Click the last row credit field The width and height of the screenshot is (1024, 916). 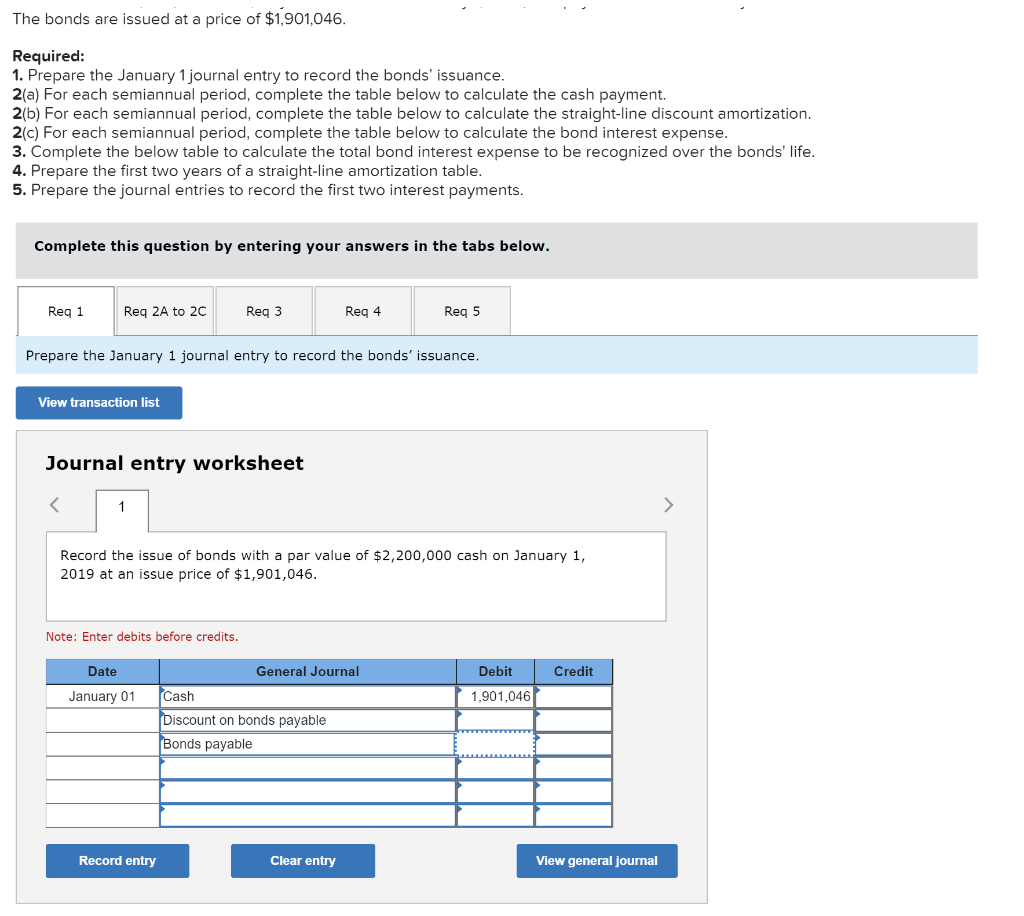573,816
